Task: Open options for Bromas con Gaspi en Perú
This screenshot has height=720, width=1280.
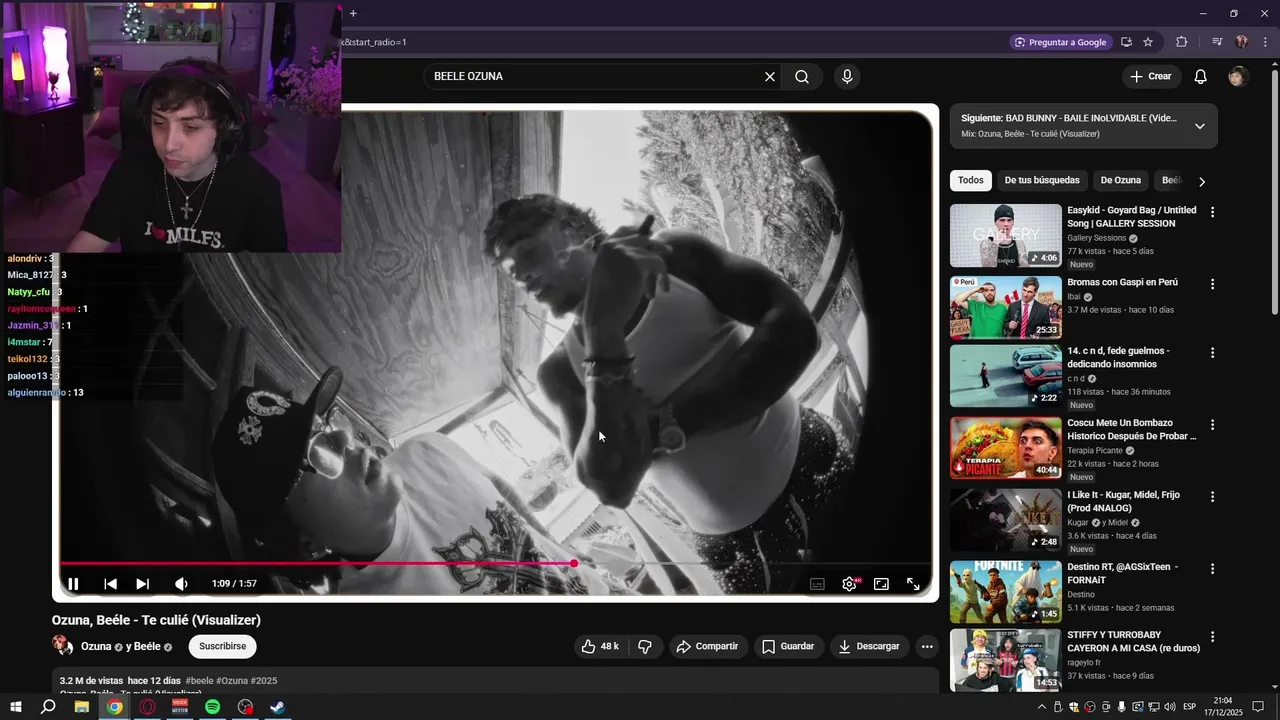Action: click(x=1212, y=284)
